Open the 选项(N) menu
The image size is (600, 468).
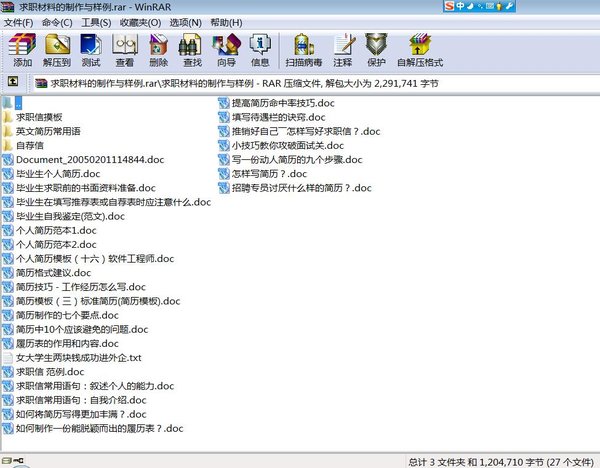(x=186, y=23)
